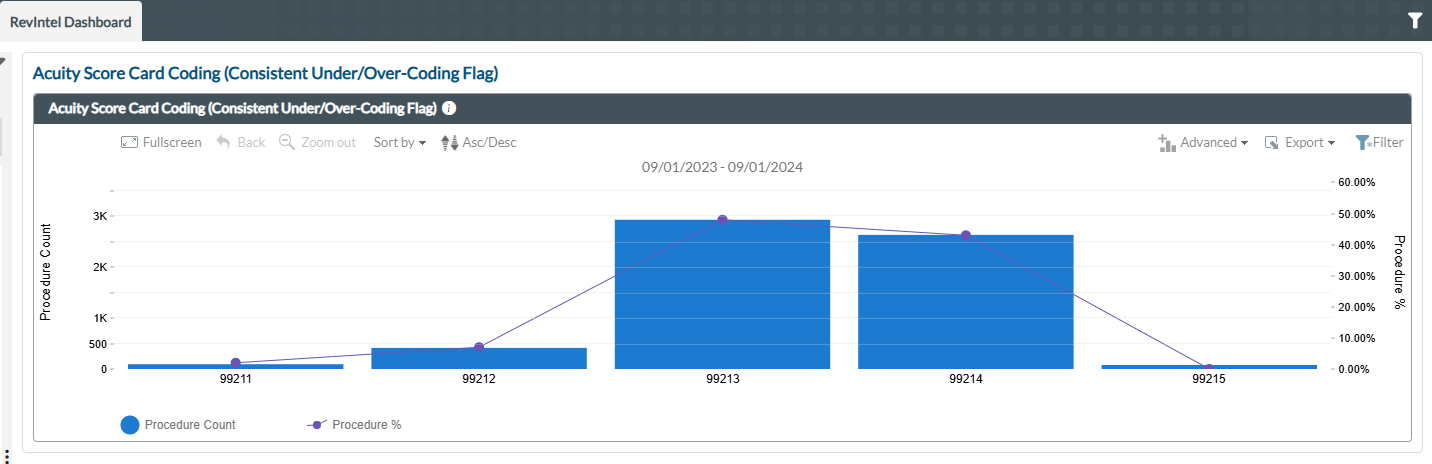Toggle Procedure % series in the legend
1432x464 pixels.
pos(354,425)
